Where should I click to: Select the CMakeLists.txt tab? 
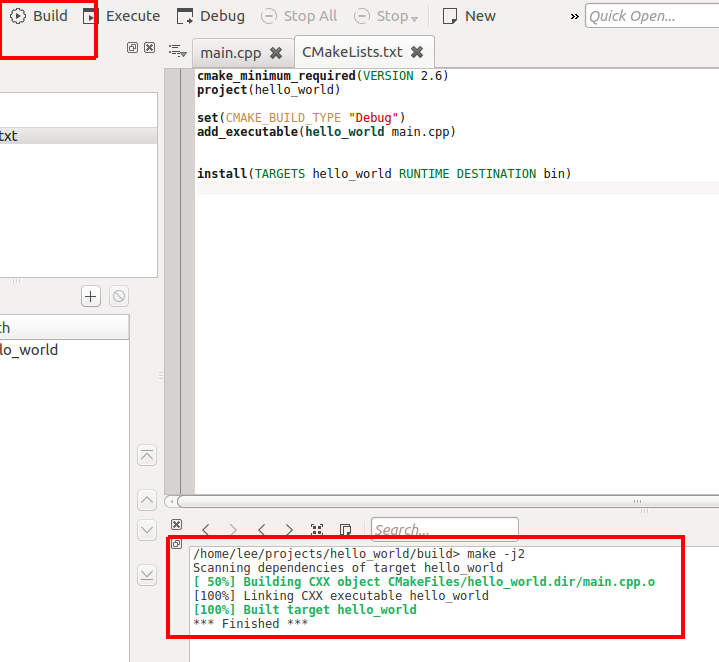(352, 52)
